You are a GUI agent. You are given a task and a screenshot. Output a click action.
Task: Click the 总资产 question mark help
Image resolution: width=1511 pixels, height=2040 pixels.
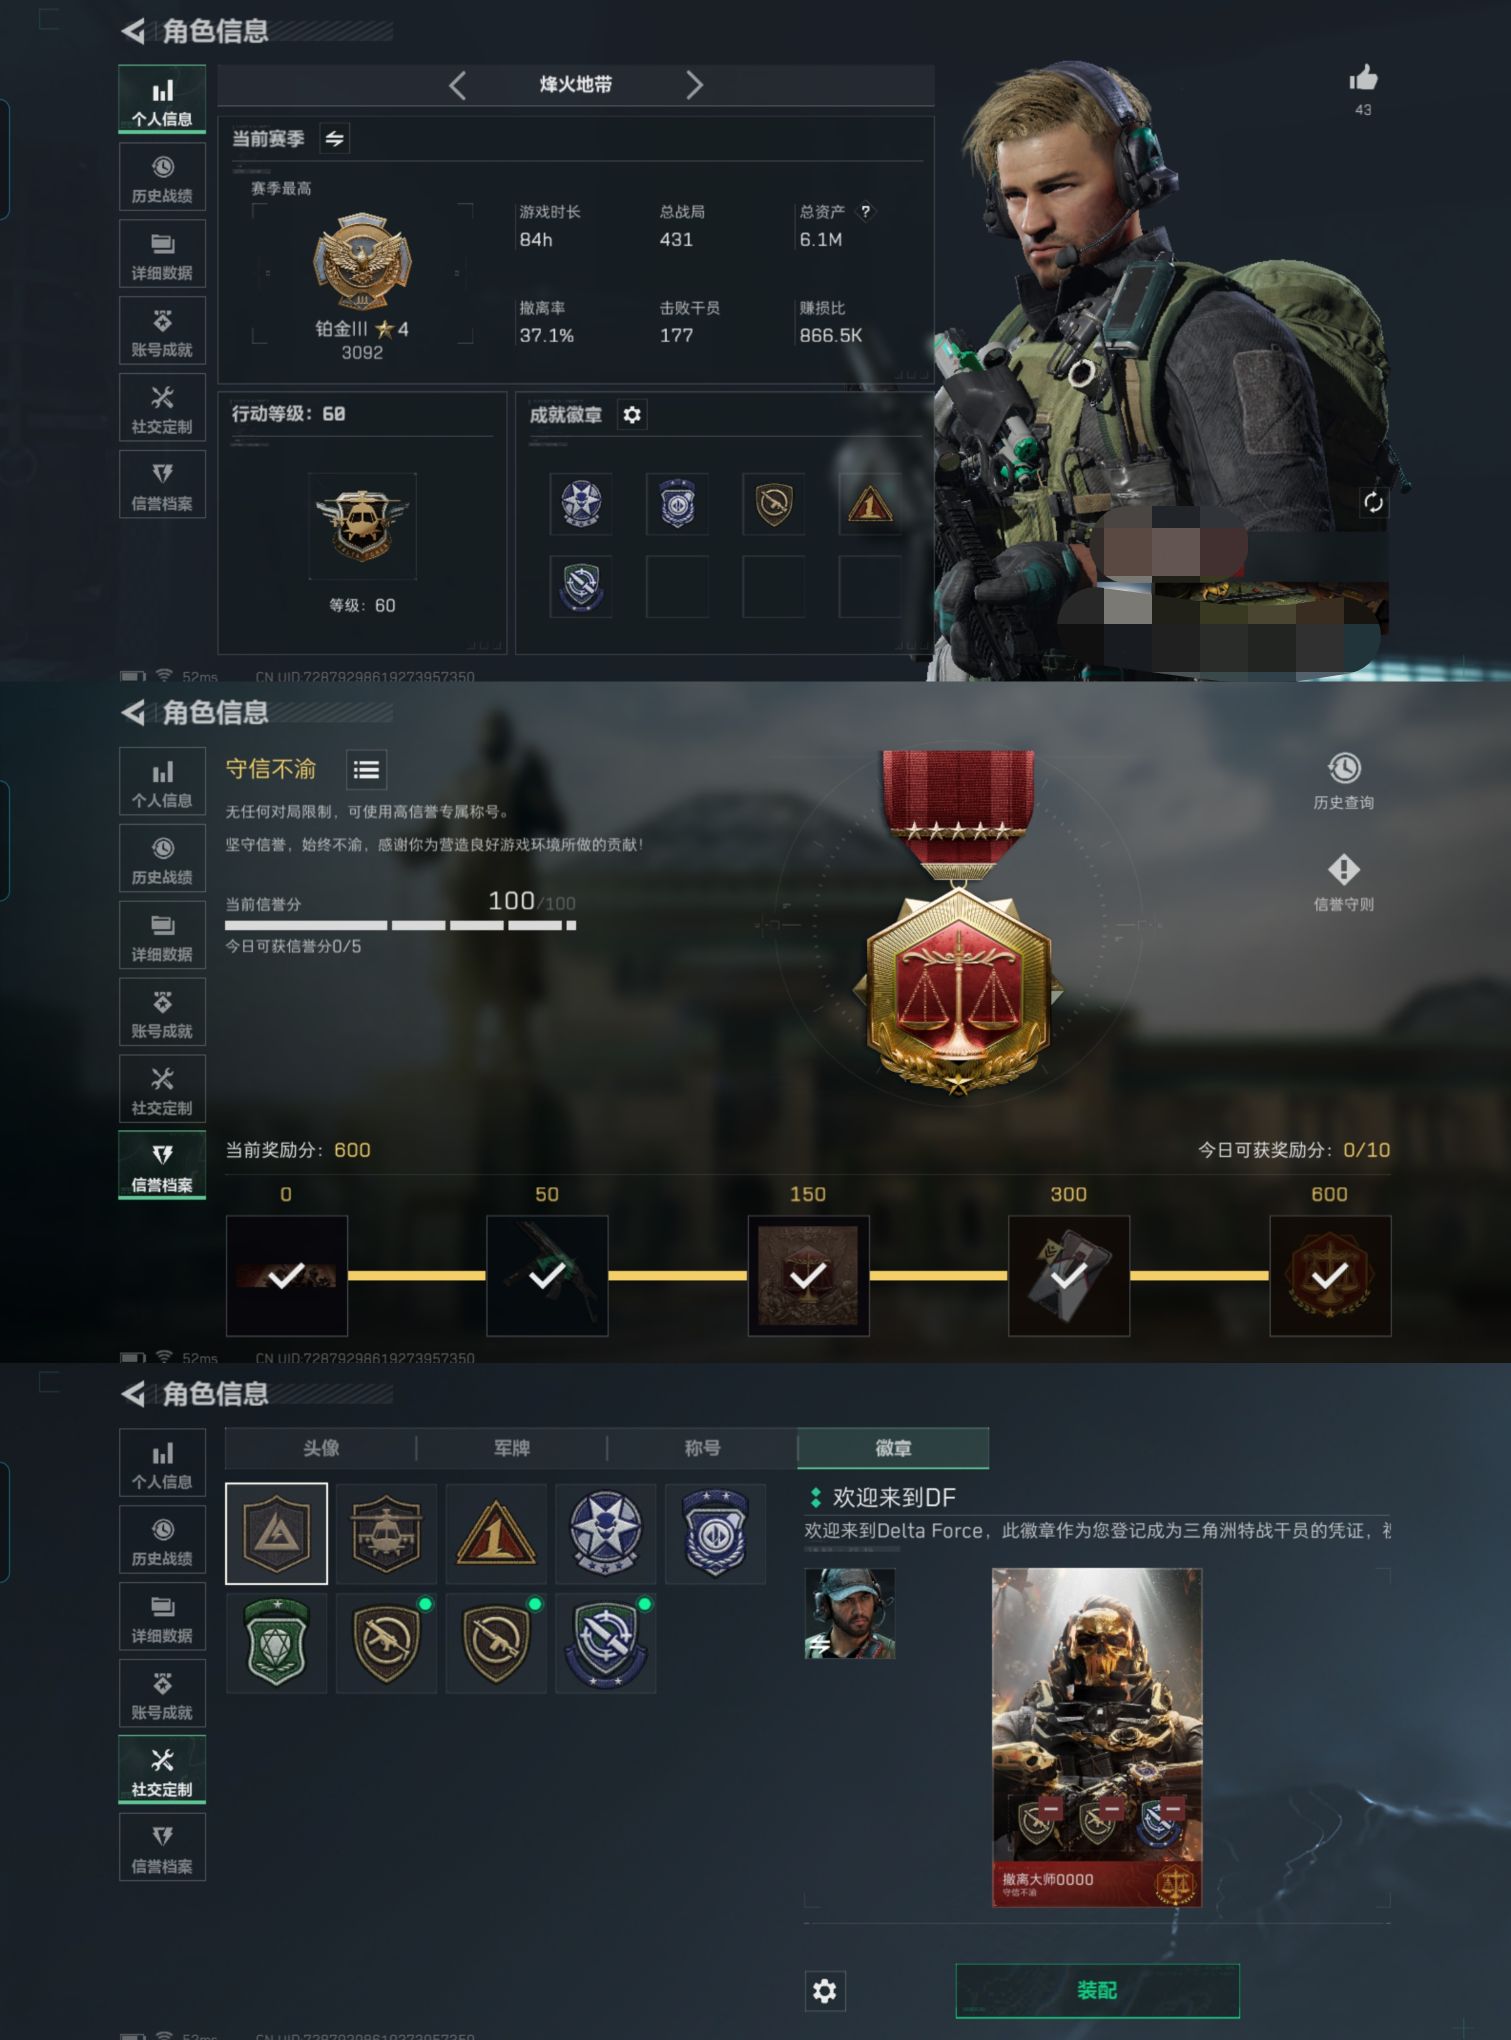point(865,211)
